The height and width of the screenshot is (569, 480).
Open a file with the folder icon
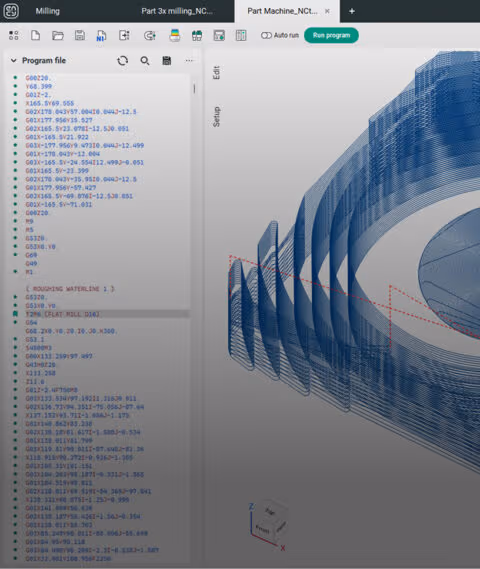tap(58, 35)
